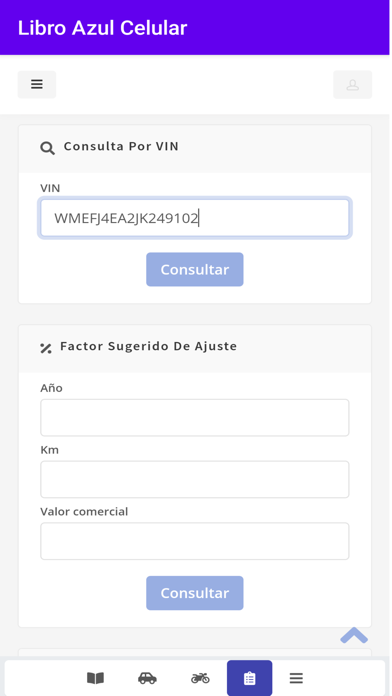
Task: Click the Consulta Por VIN heading
Action: (121, 146)
